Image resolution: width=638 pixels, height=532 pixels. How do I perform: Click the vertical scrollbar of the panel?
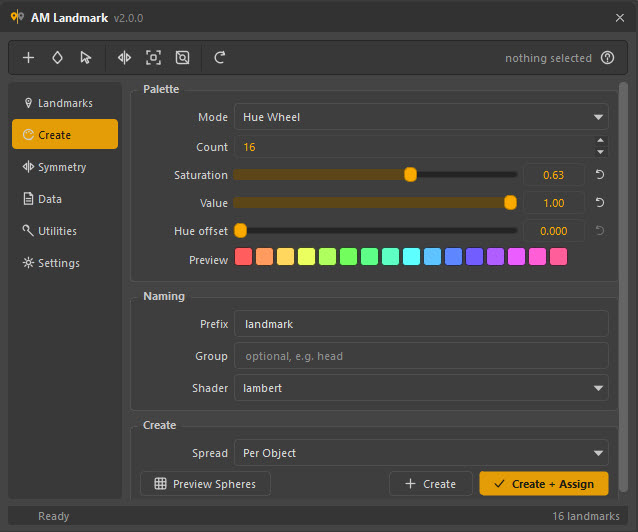click(623, 287)
